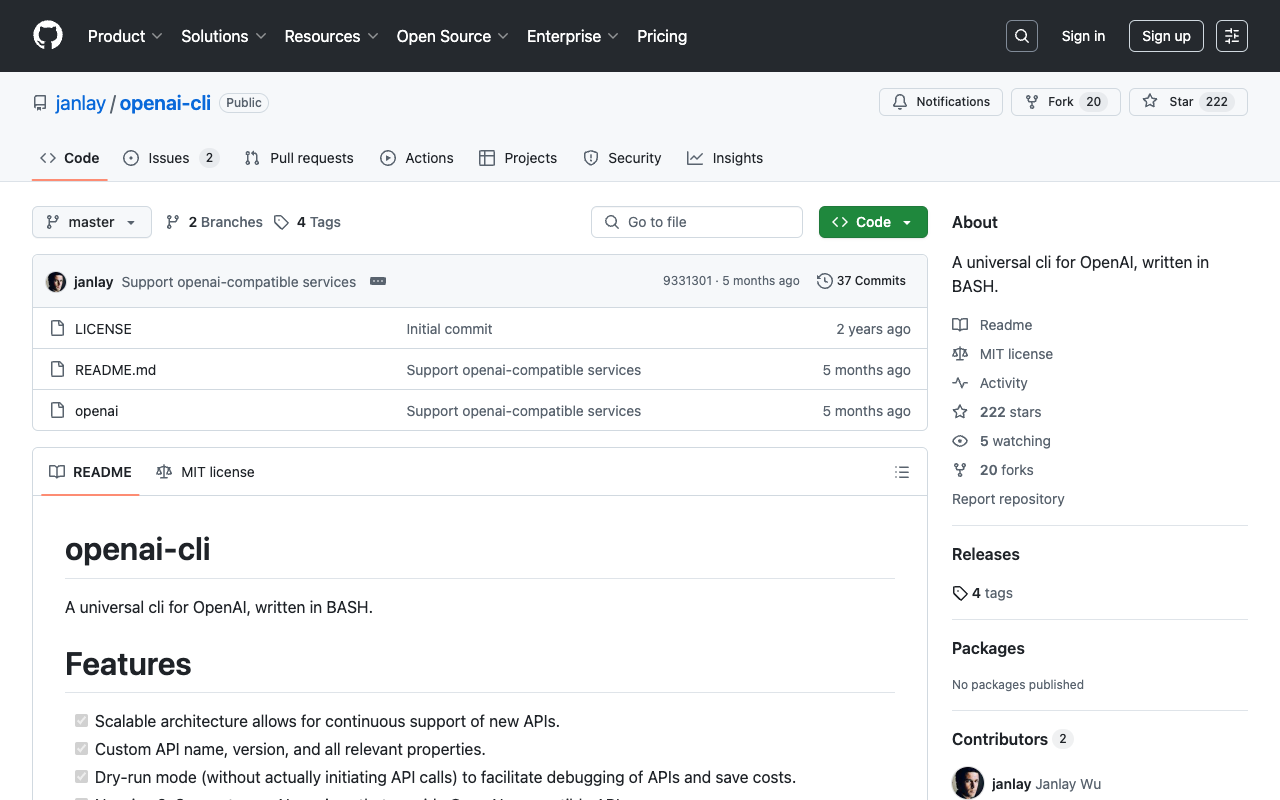Click the openai file icon
Viewport: 1280px width, 800px height.
click(58, 411)
